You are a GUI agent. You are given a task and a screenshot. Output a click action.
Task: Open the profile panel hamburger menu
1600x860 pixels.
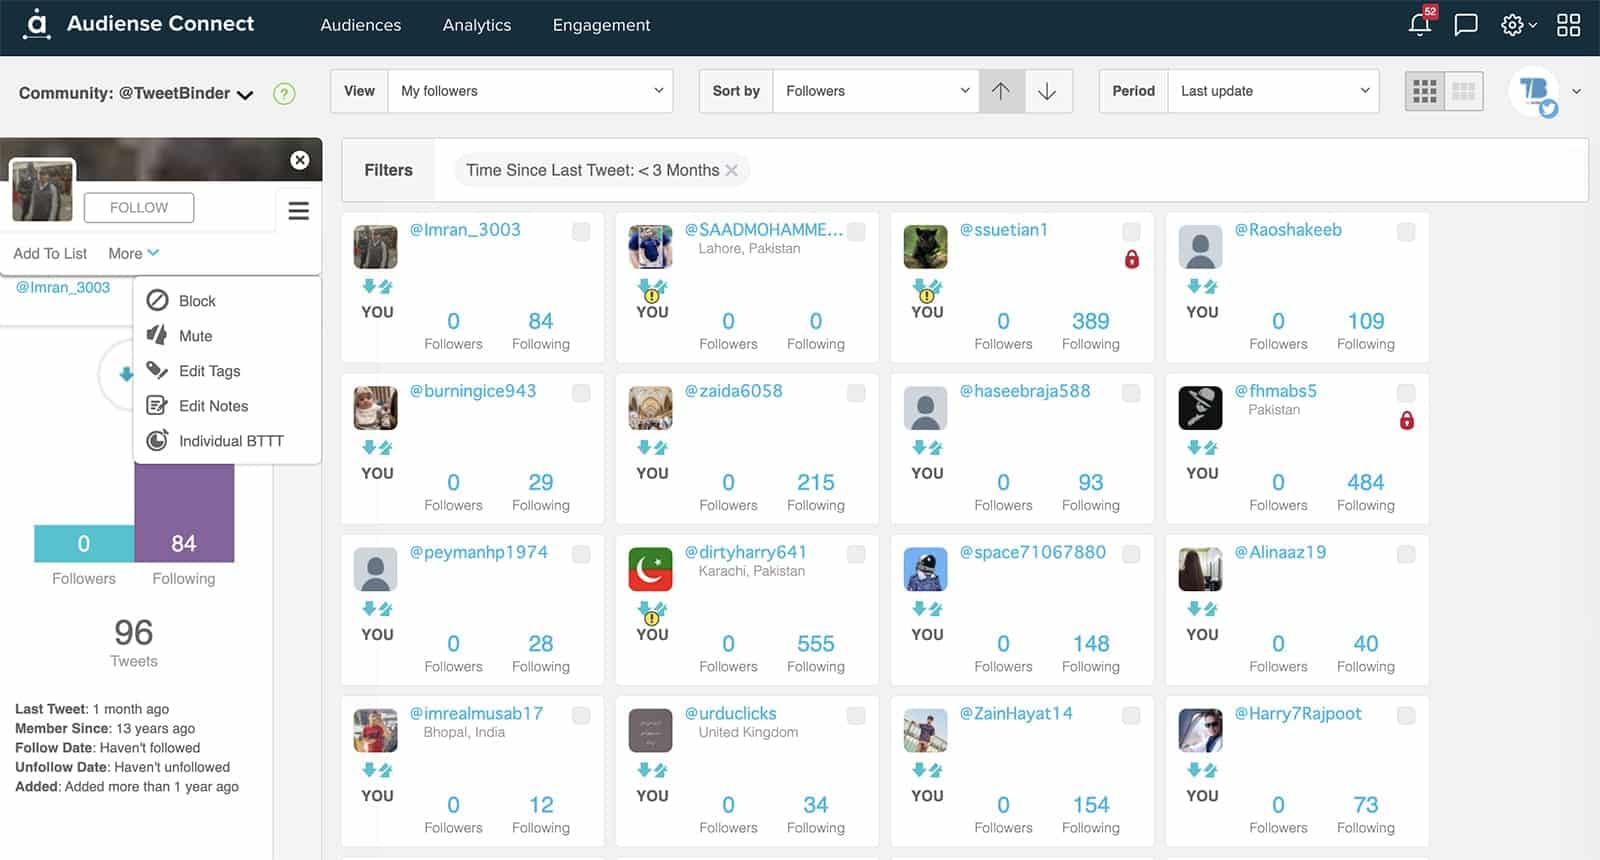pyautogui.click(x=298, y=211)
